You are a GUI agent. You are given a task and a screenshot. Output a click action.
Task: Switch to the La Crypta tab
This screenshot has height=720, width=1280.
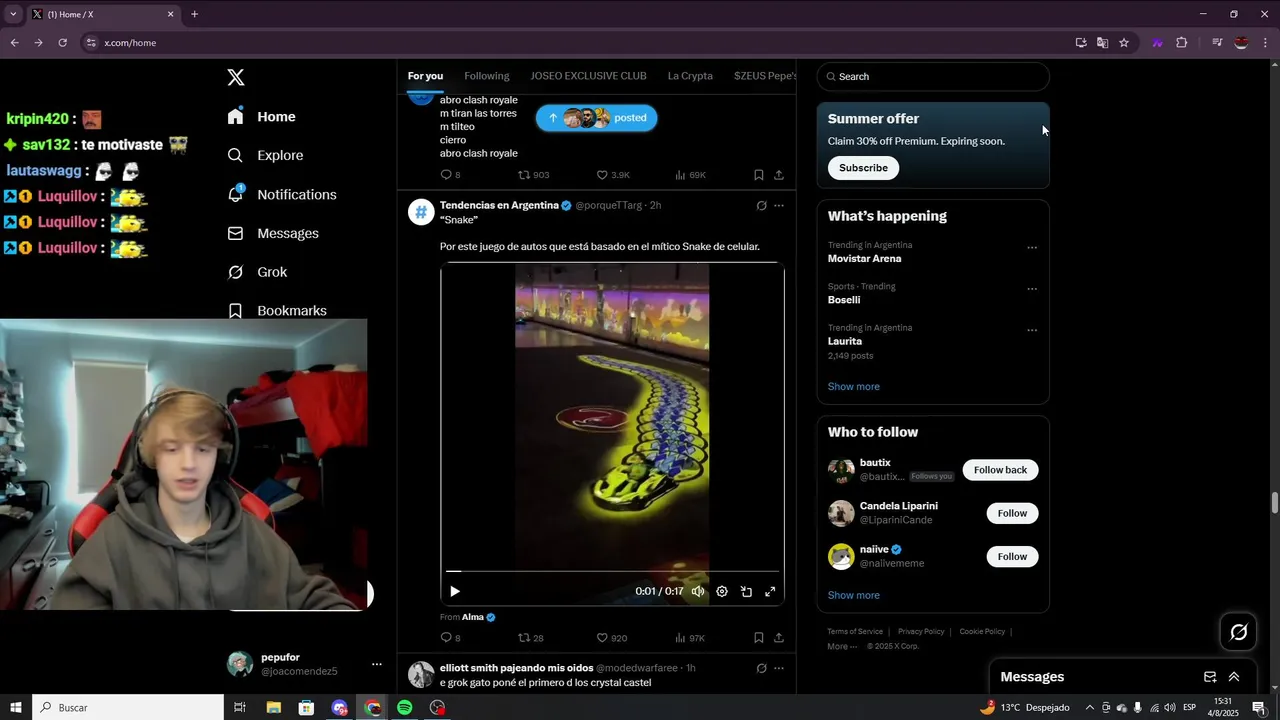[690, 76]
